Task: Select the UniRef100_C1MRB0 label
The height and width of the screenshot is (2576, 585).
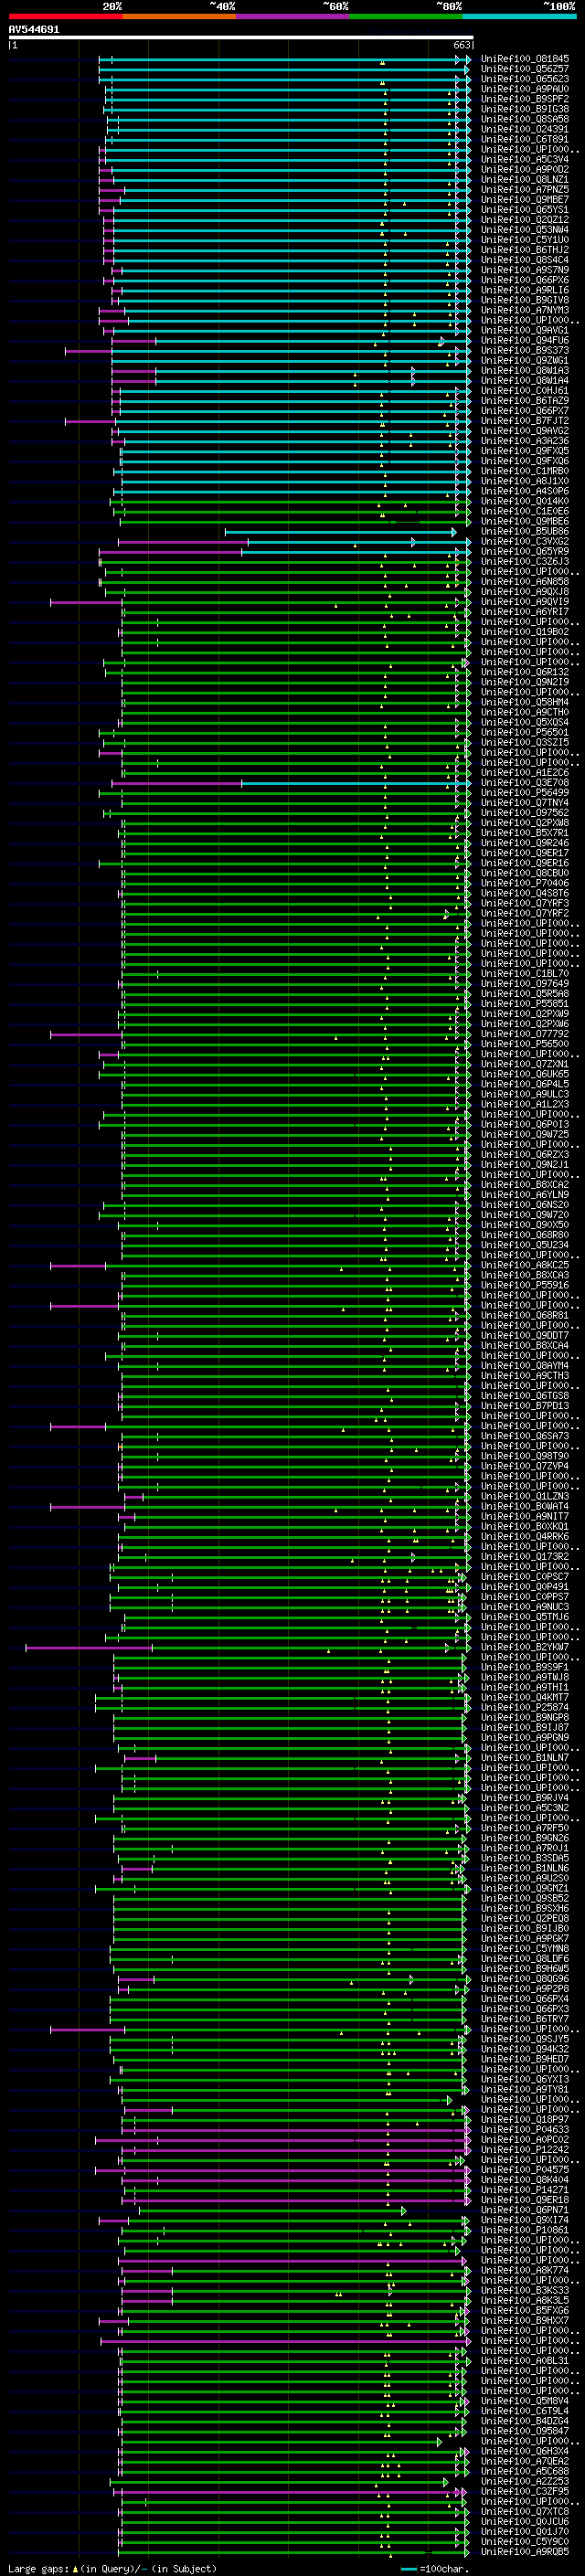Action: click(x=525, y=471)
